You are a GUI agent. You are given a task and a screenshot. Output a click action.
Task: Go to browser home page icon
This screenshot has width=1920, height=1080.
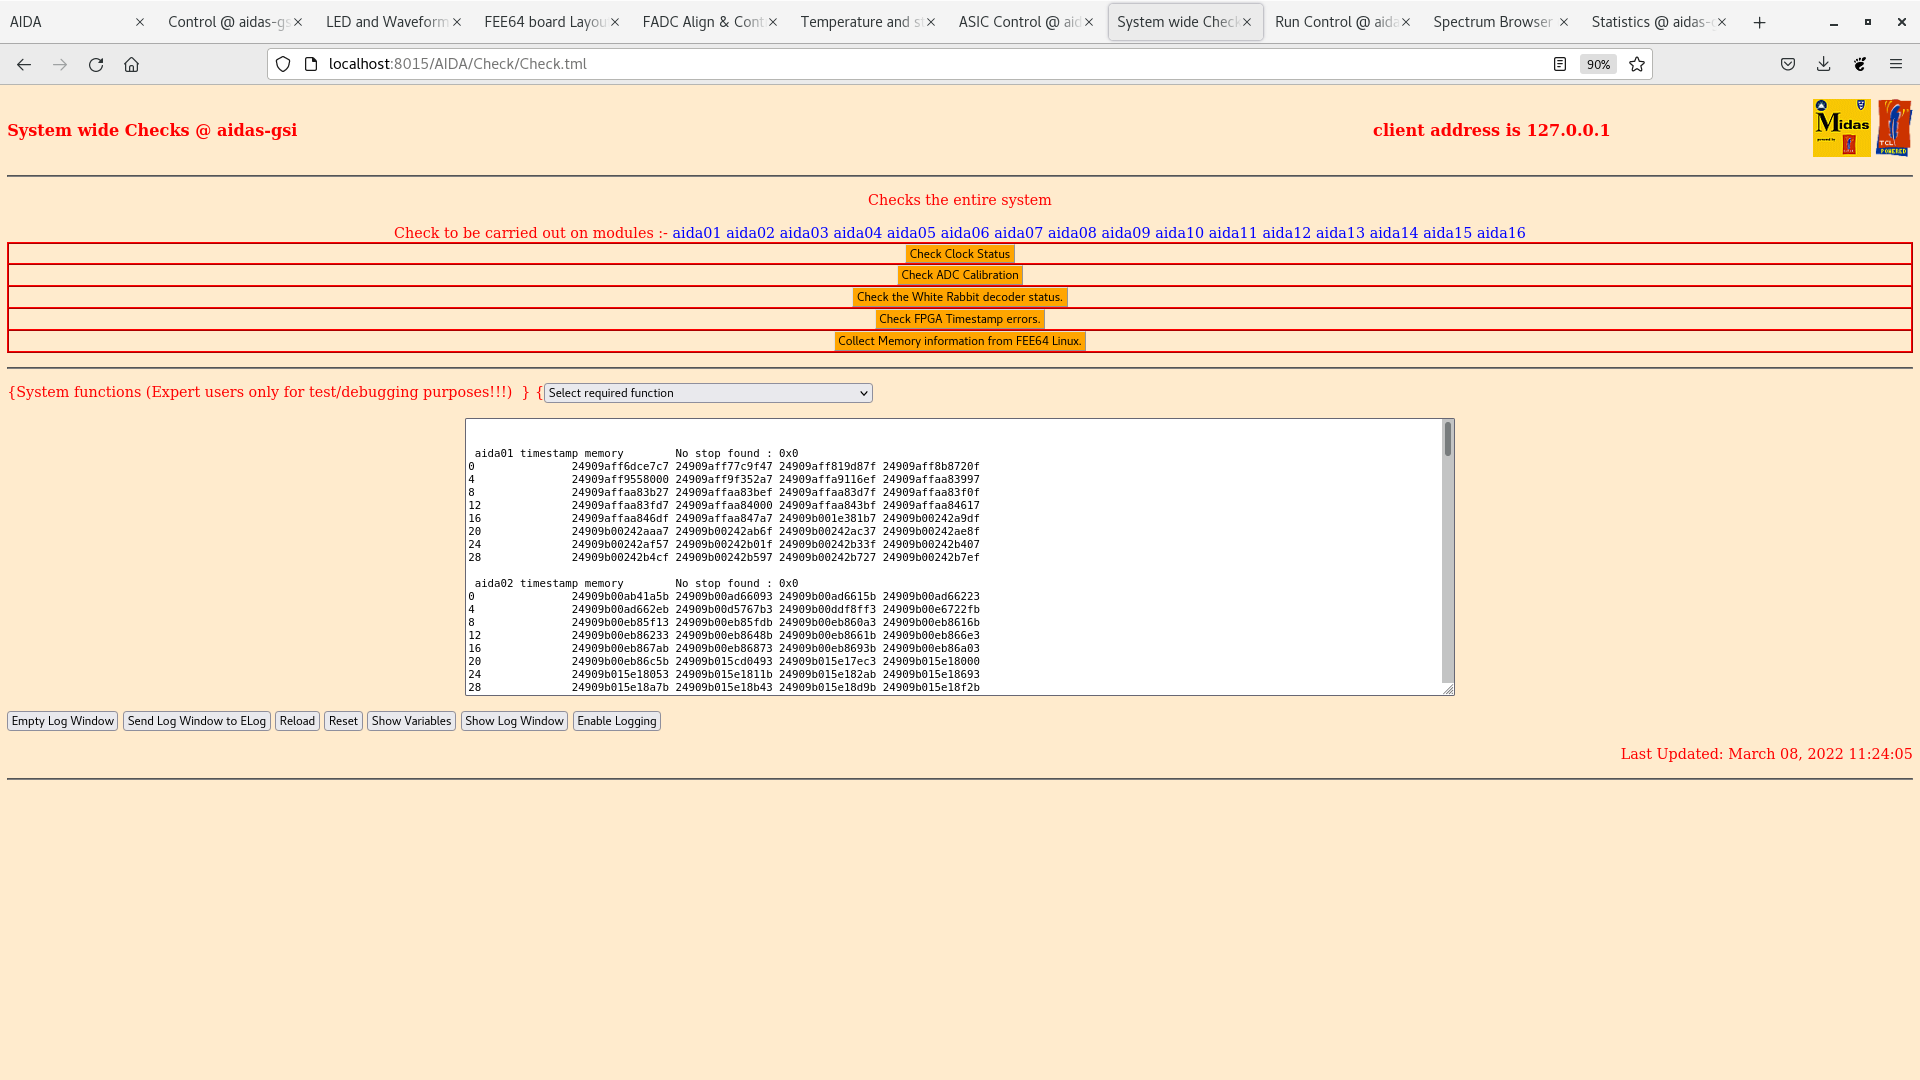[x=131, y=64]
